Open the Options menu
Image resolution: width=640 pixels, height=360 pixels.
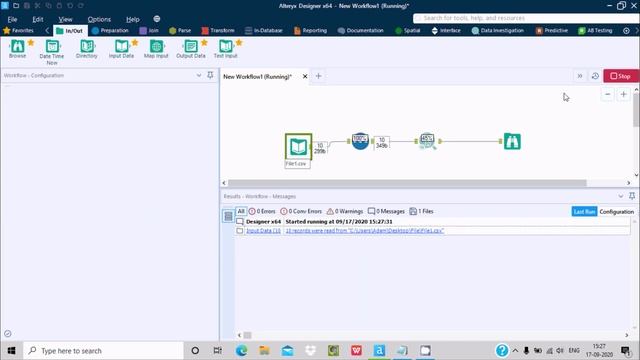[99, 19]
